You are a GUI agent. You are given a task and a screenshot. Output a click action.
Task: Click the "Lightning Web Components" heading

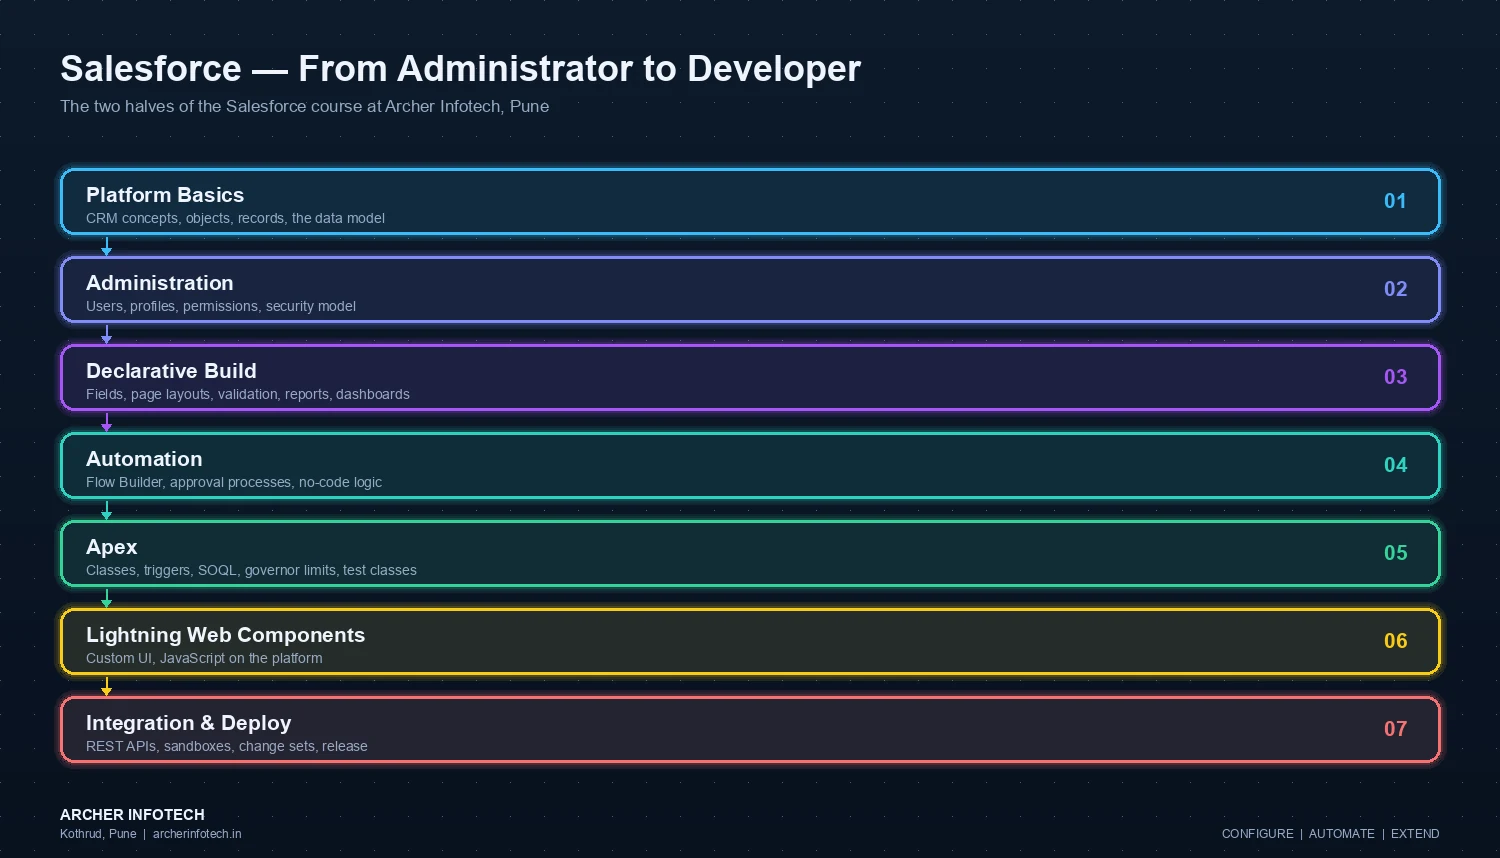pyautogui.click(x=225, y=635)
